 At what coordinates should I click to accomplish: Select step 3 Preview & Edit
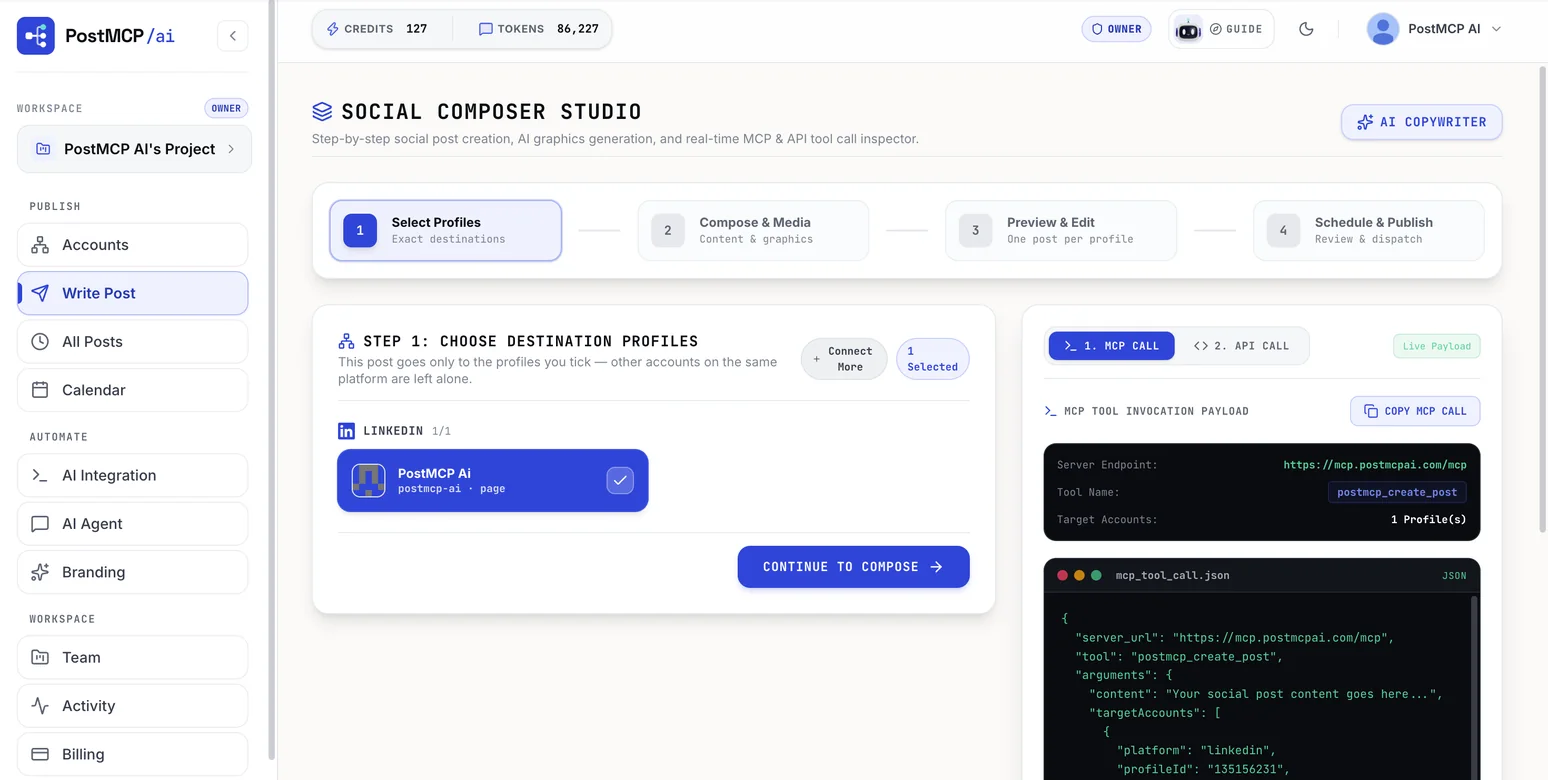[x=1061, y=230]
